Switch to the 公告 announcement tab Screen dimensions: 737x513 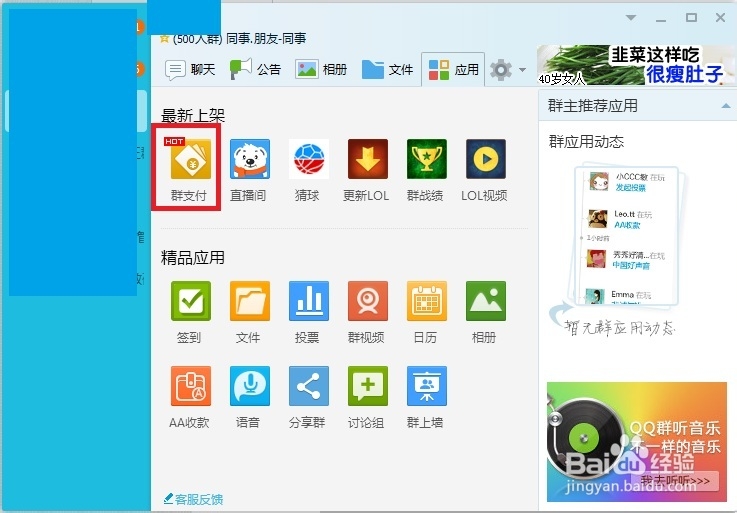tap(255, 70)
